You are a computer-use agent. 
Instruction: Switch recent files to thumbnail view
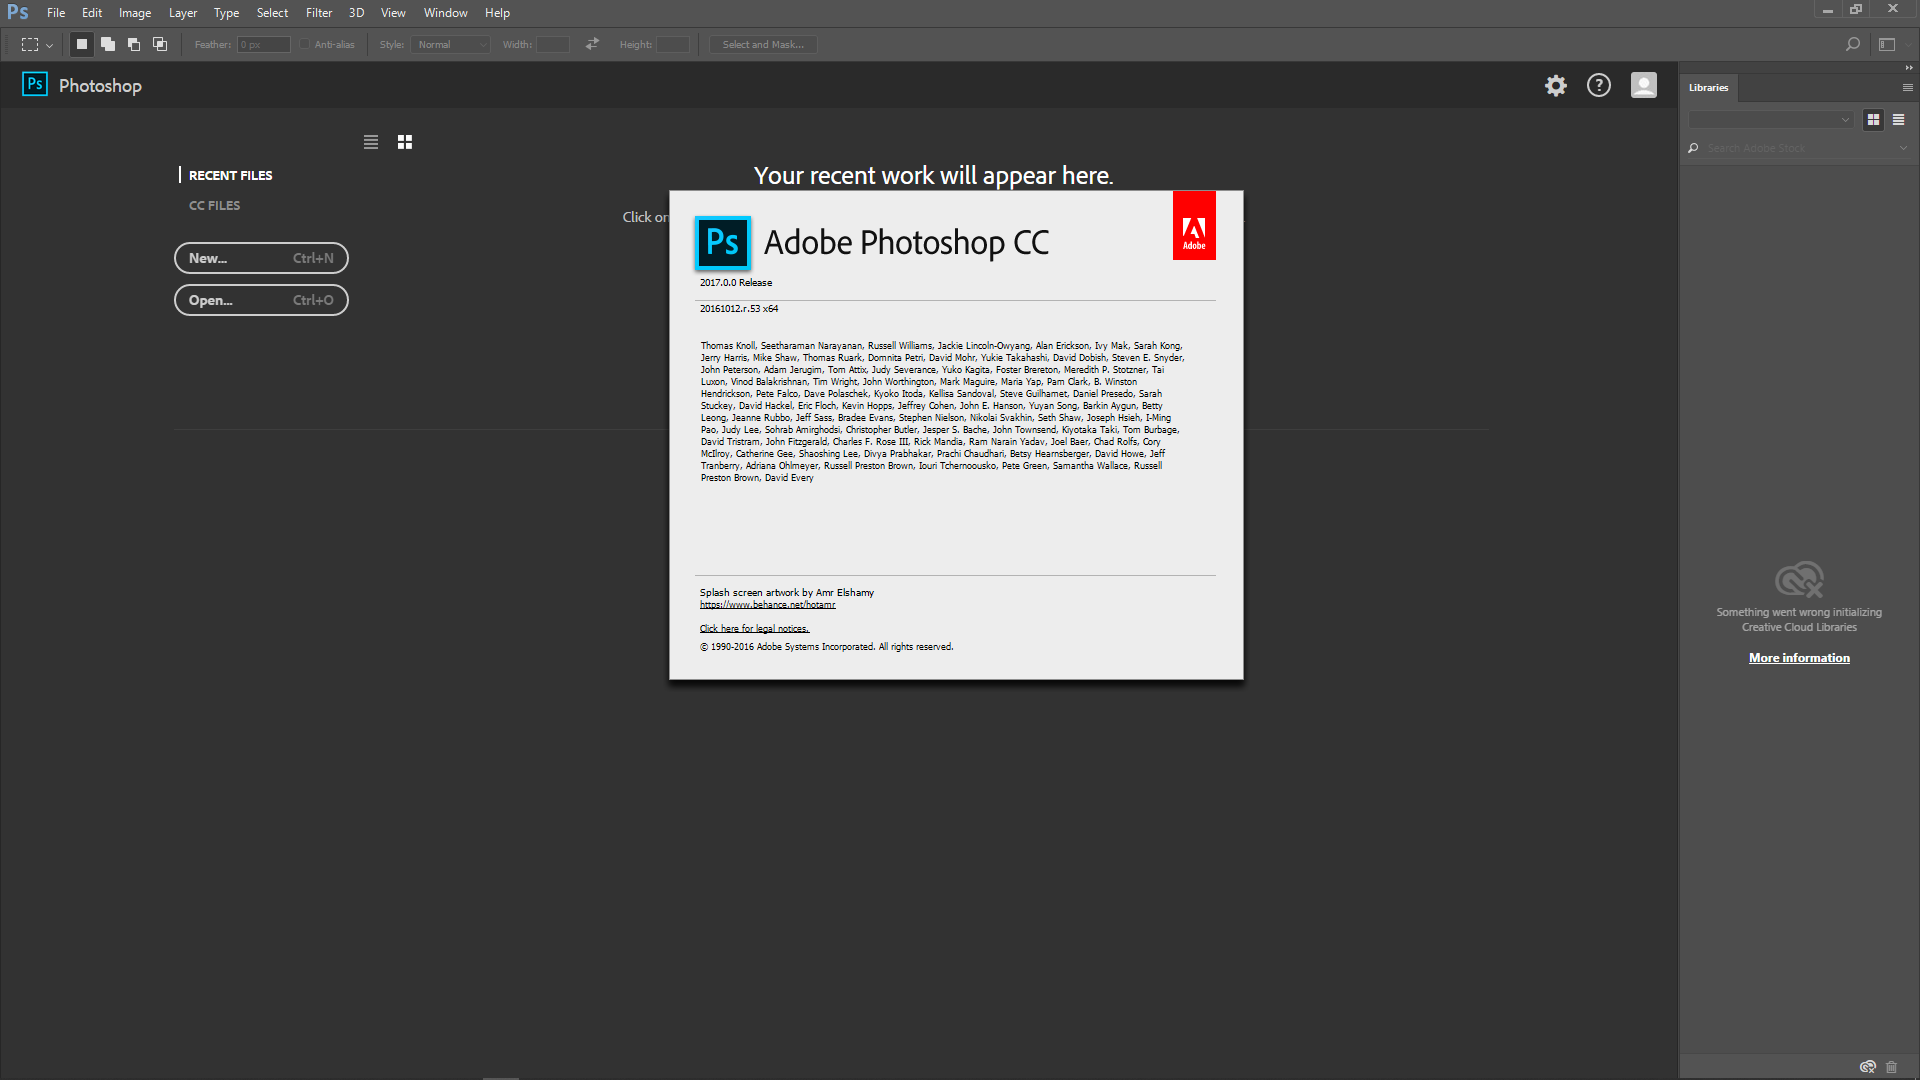(405, 142)
